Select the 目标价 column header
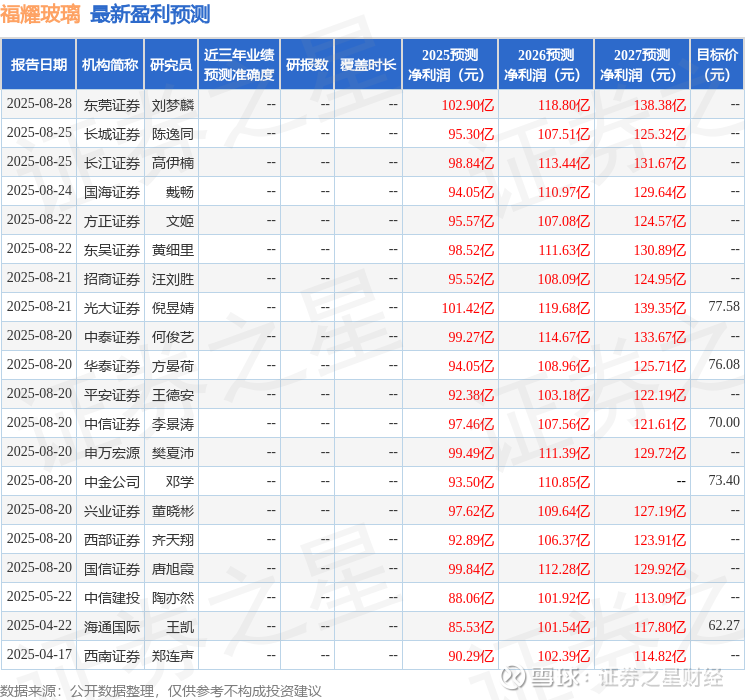The image size is (745, 700). (717, 65)
